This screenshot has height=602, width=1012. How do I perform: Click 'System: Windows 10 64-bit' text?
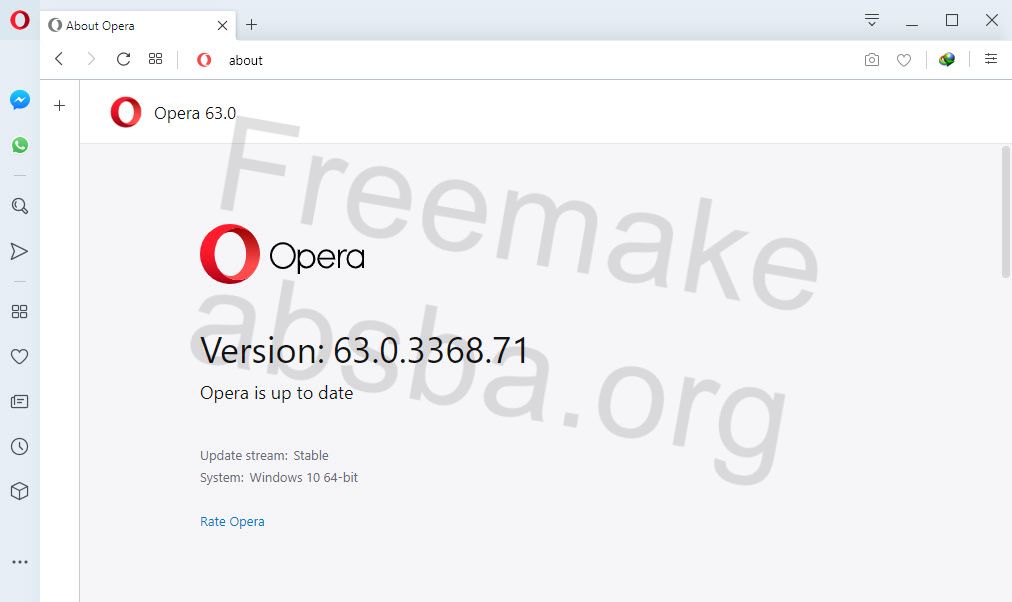[x=279, y=477]
